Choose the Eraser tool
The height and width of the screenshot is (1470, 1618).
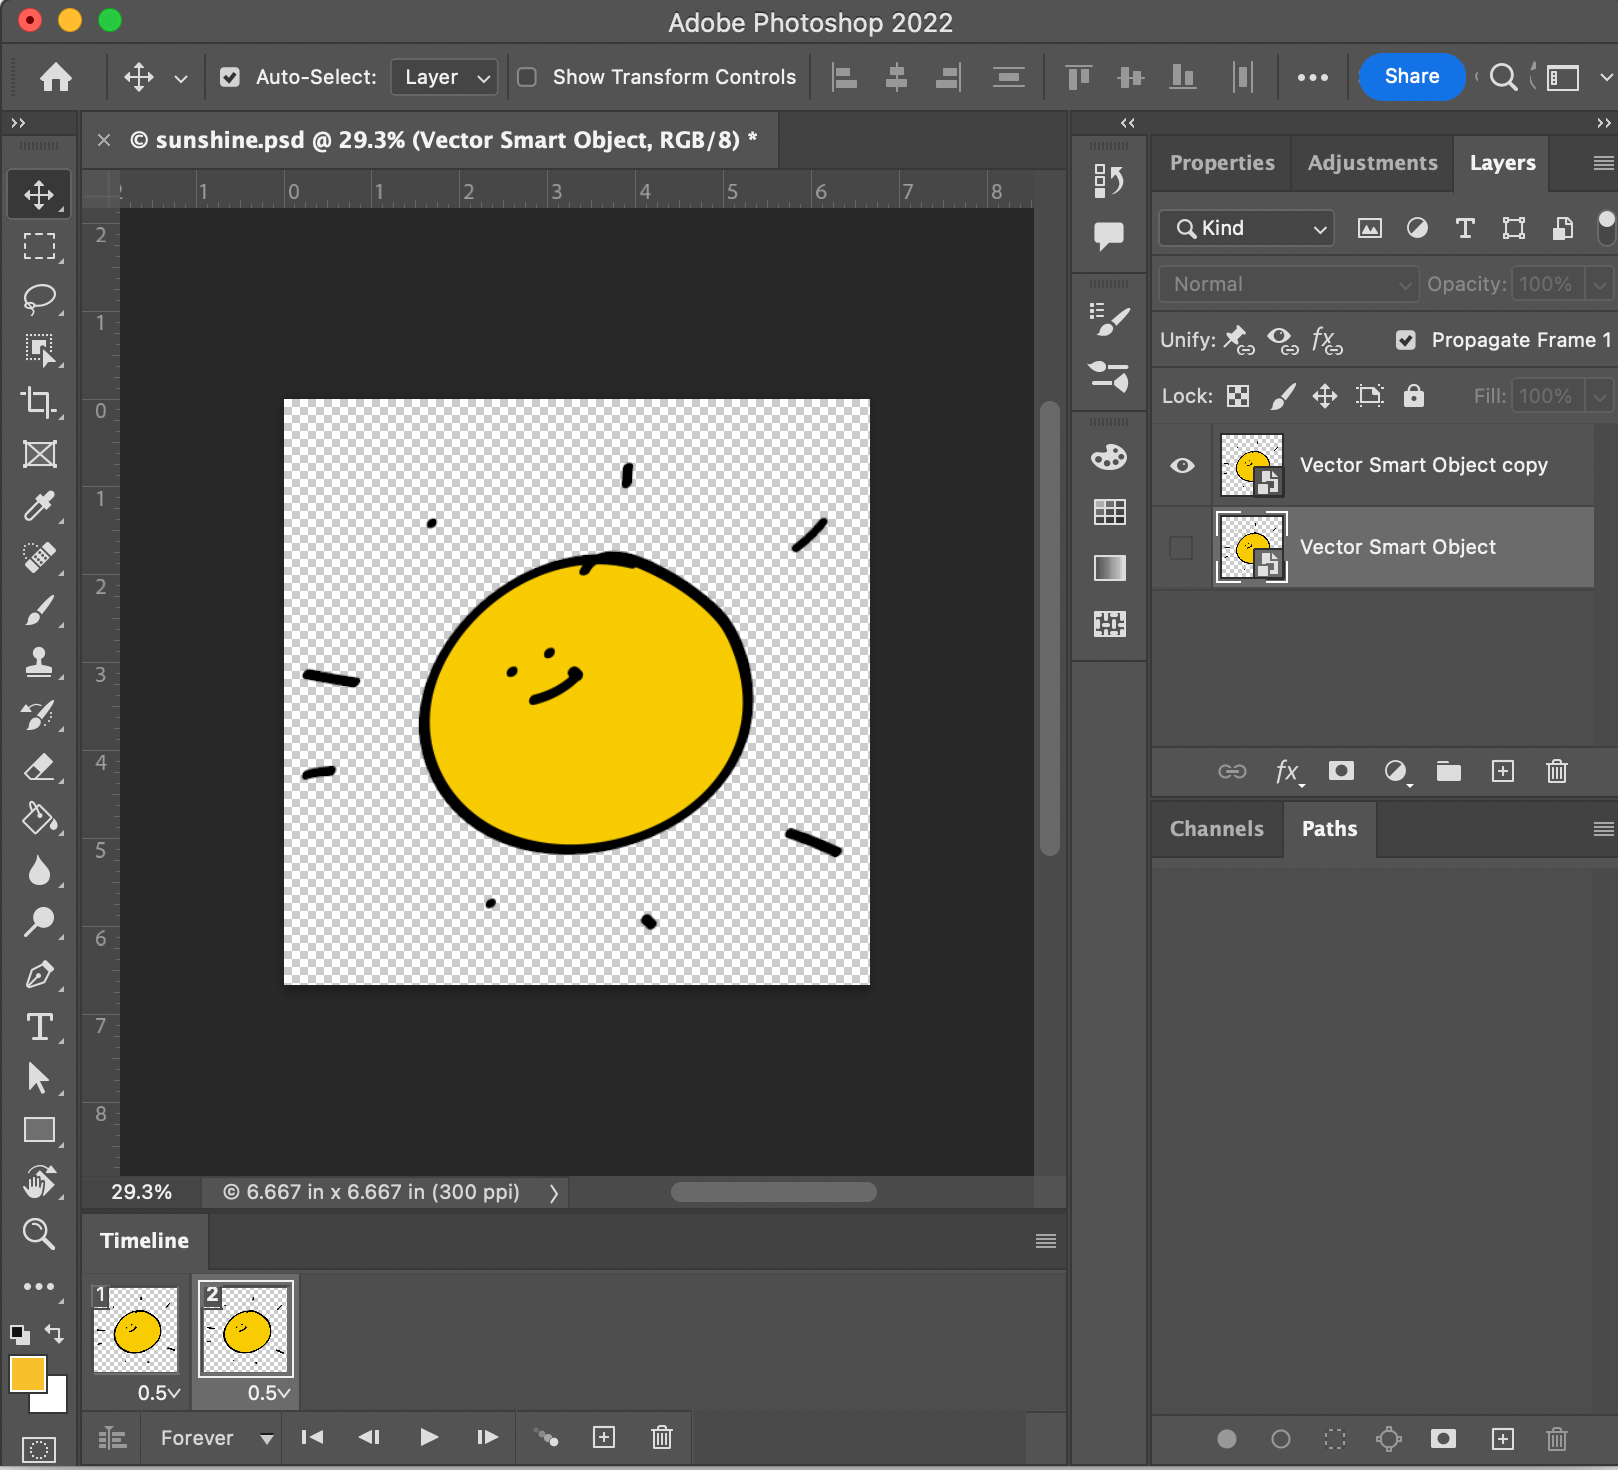[x=39, y=767]
